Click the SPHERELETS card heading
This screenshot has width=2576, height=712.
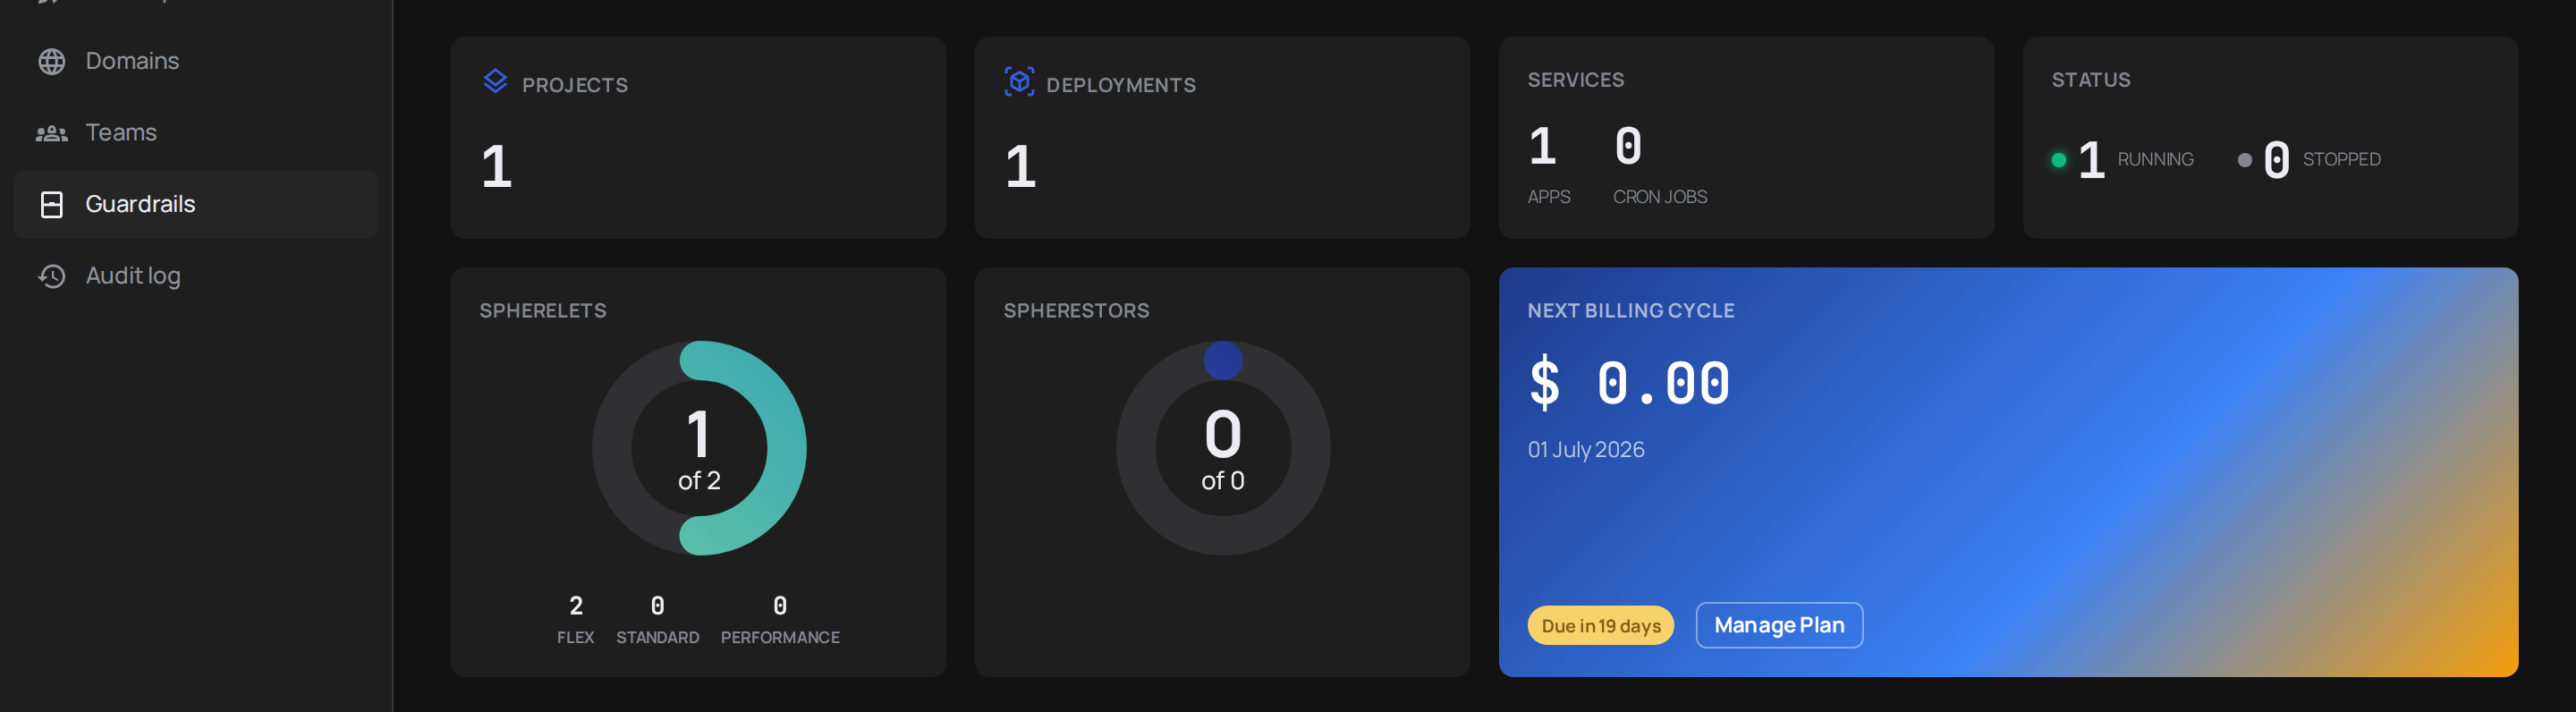pos(543,311)
